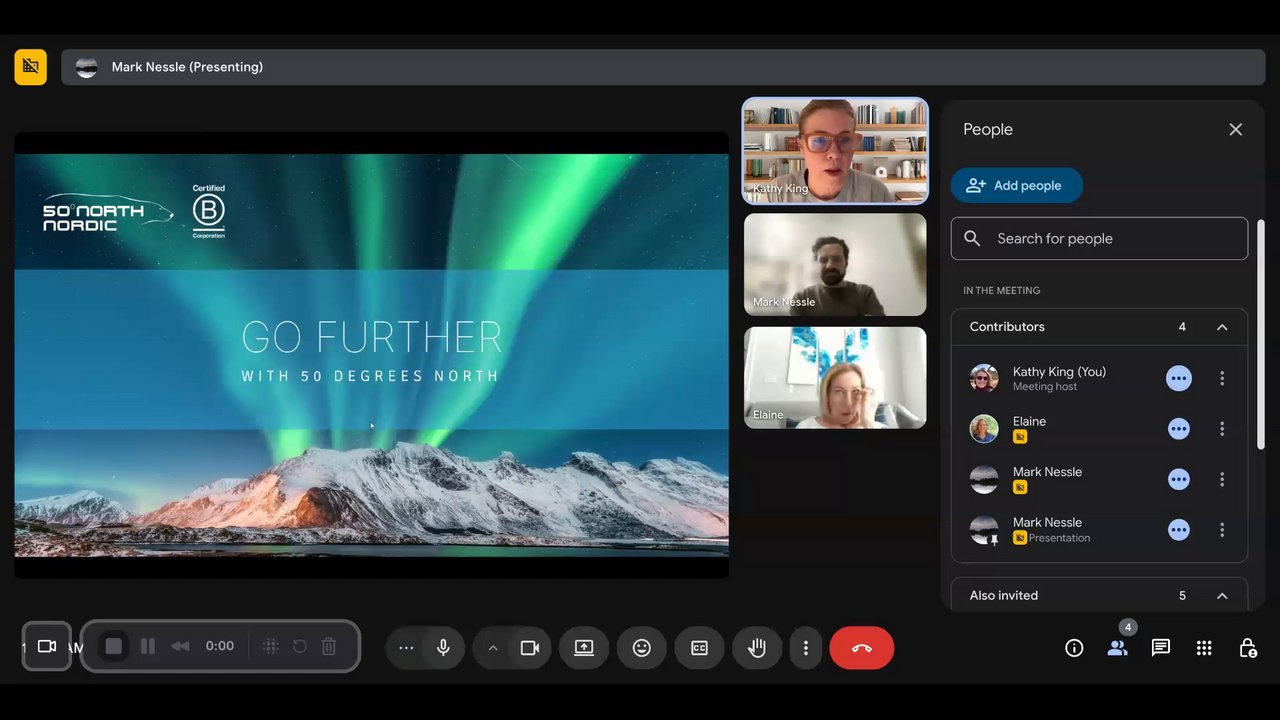Screen dimensions: 1280x720
Task: Open the Activities grid icon
Action: (x=1204, y=648)
